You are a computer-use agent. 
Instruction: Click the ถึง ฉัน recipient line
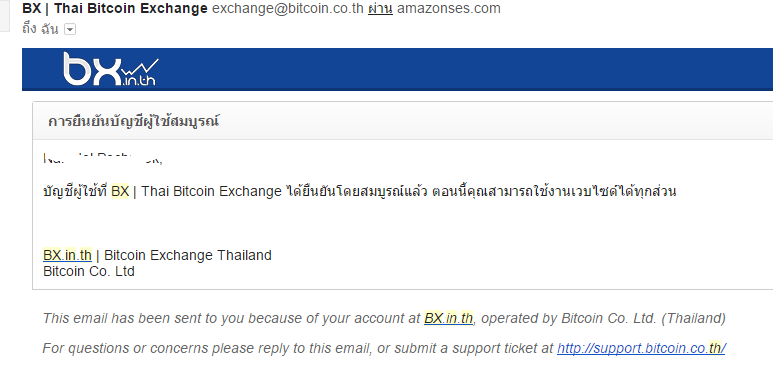(x=40, y=29)
